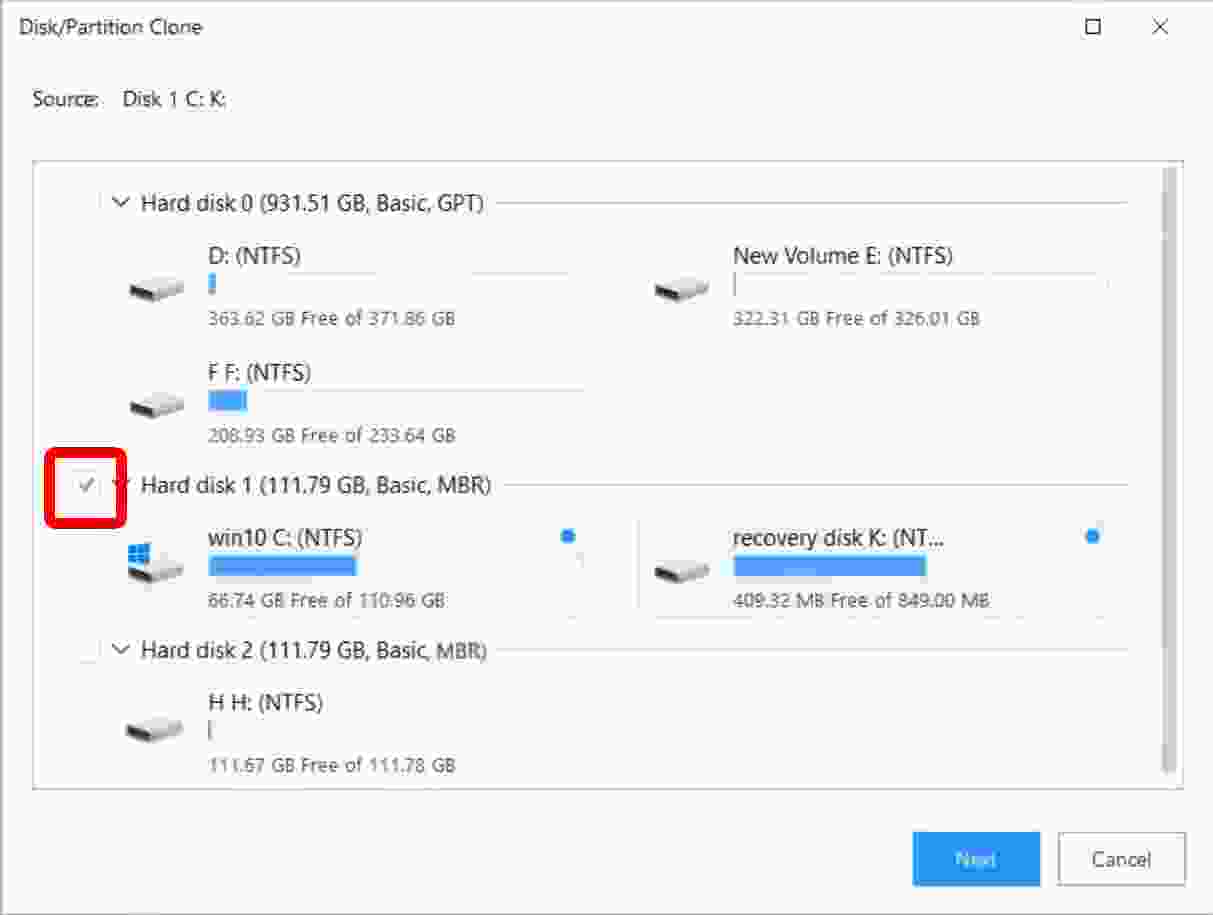Click the "win10 C: (NTFS)" partition label
The height and width of the screenshot is (915, 1213).
click(x=285, y=538)
